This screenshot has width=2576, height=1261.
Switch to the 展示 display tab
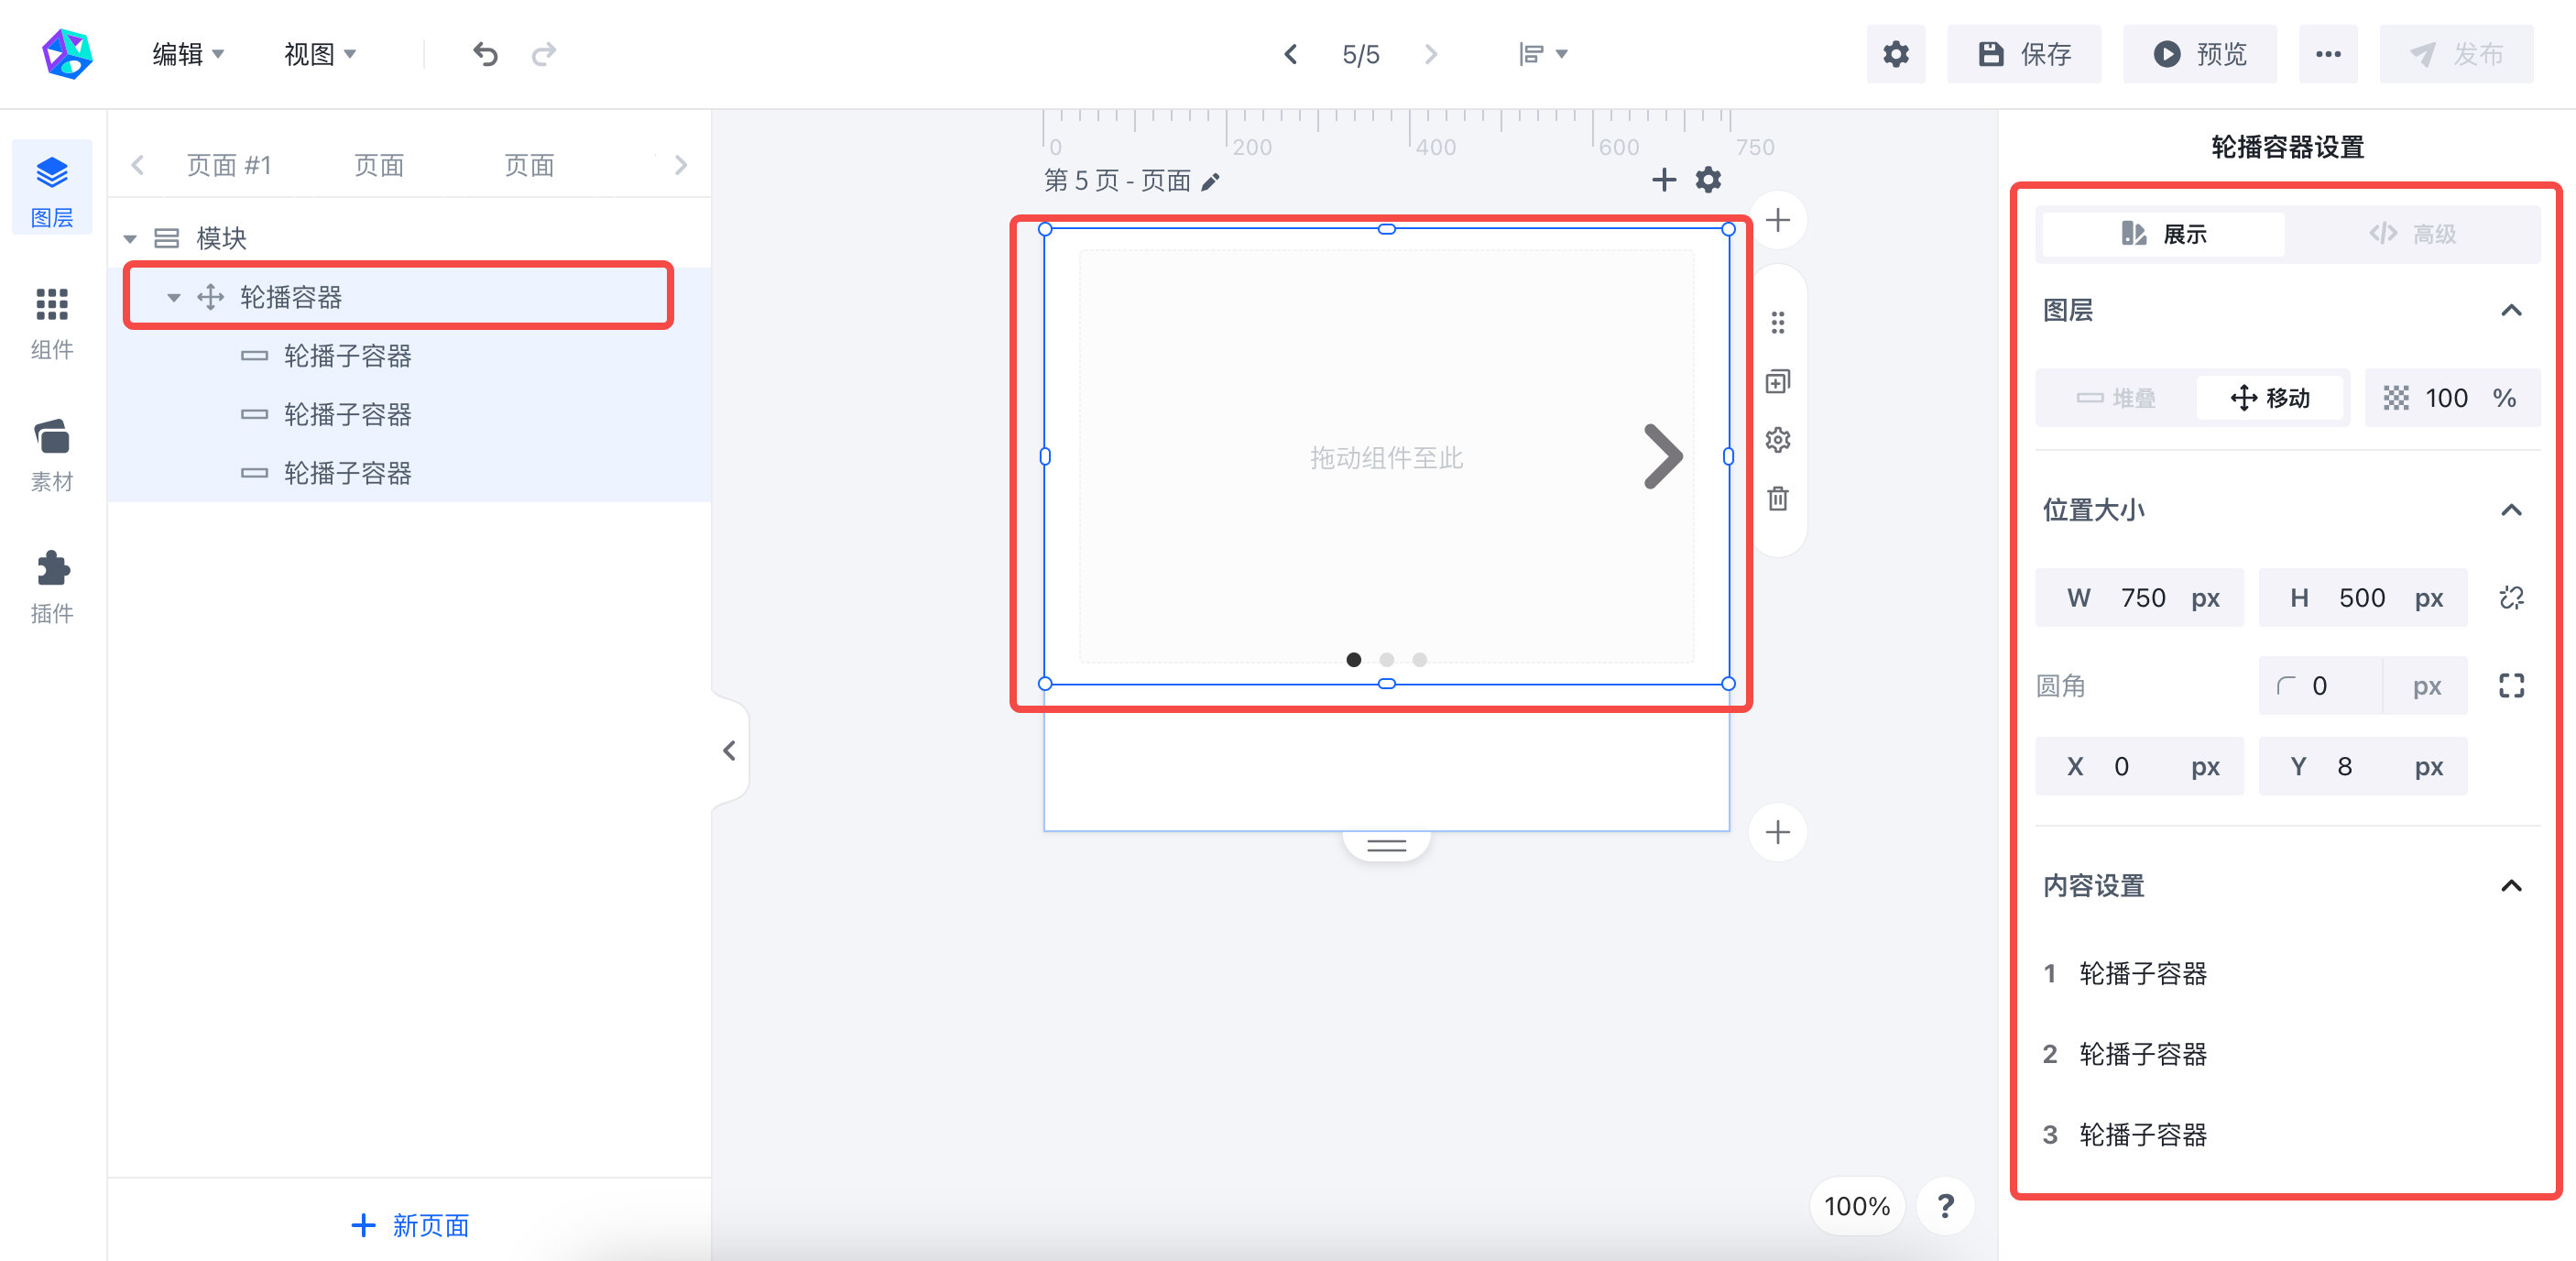point(2163,234)
